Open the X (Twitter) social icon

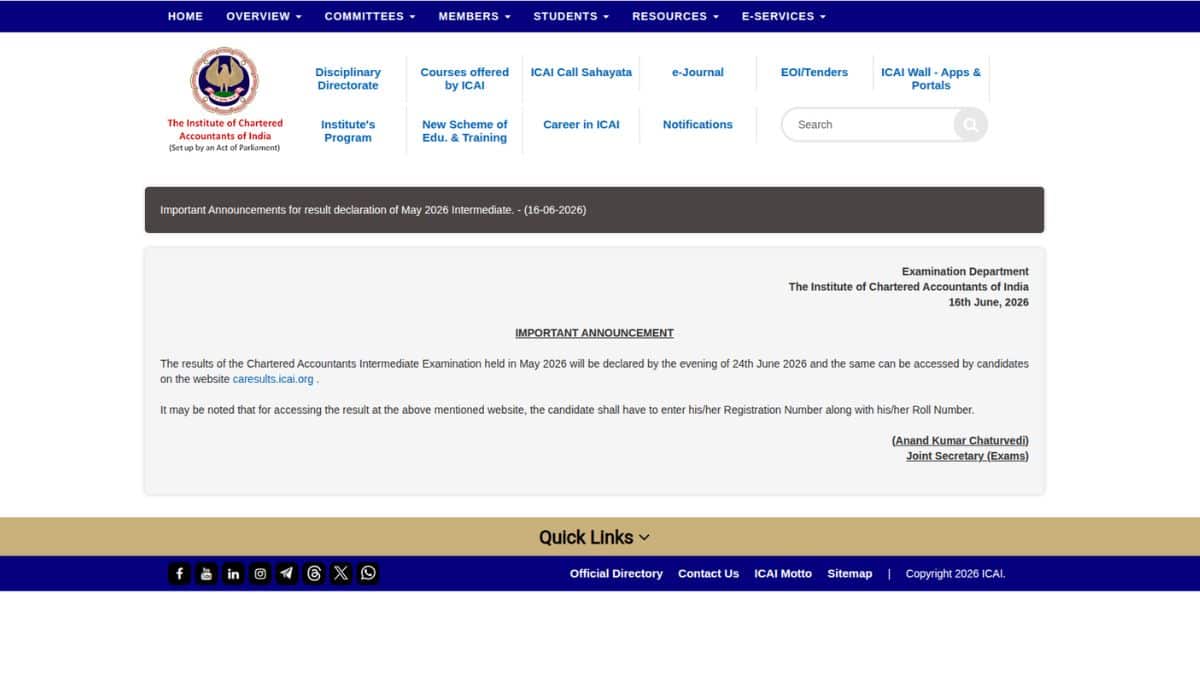pos(341,573)
